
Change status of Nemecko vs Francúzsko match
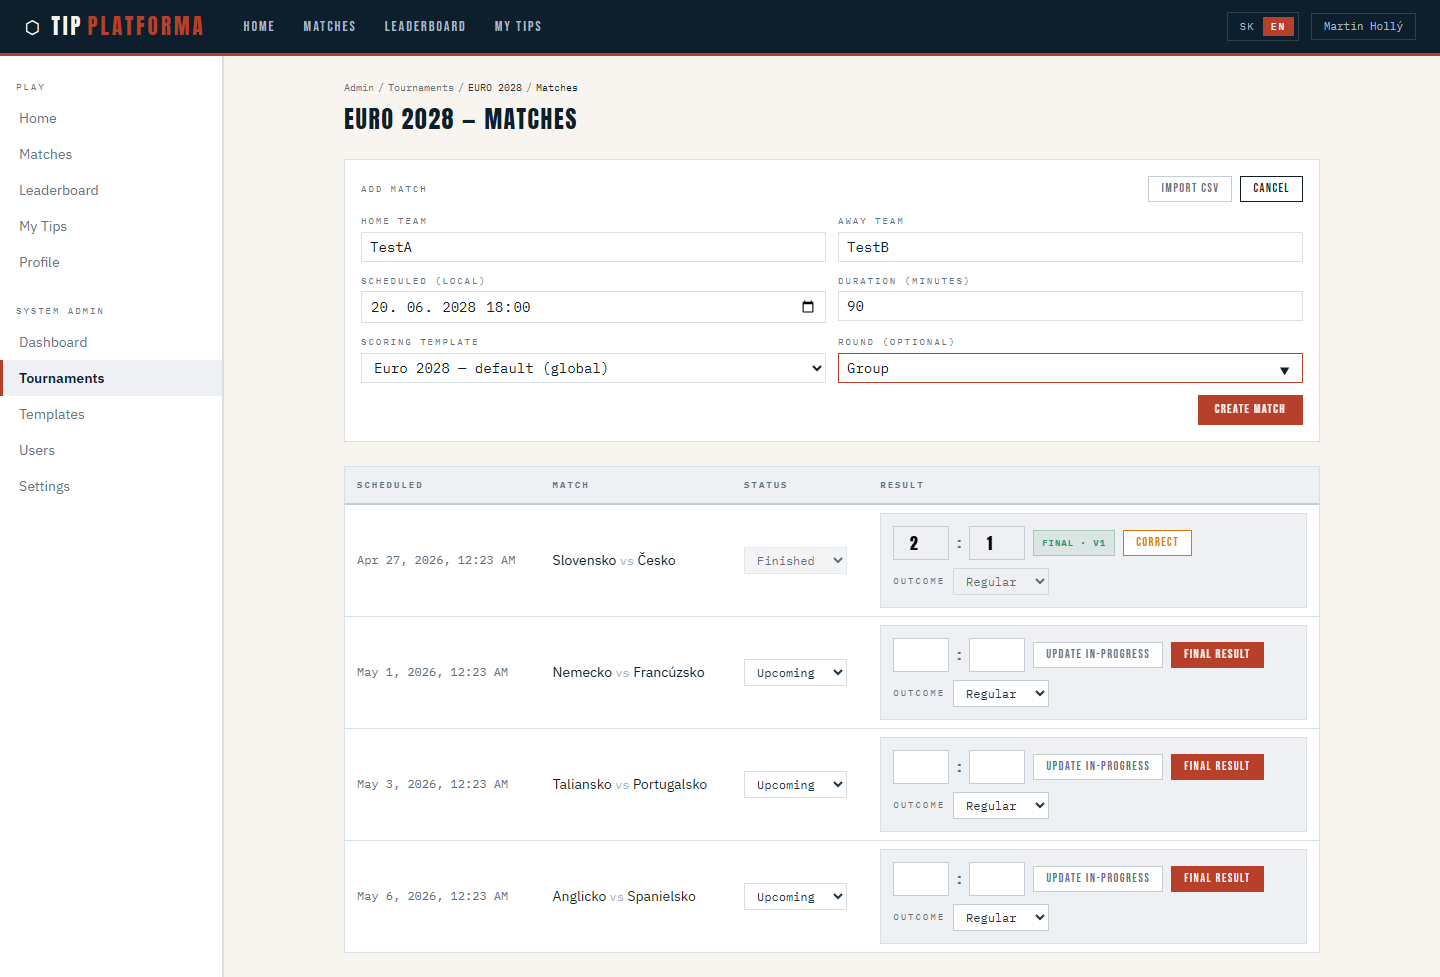tap(795, 673)
